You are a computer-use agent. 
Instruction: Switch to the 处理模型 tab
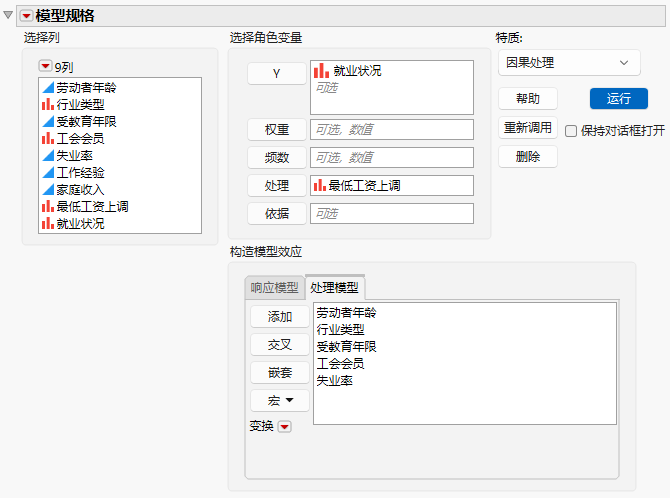click(x=335, y=288)
